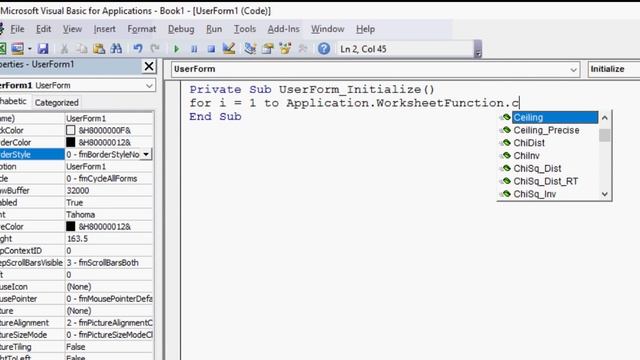Click the autocomplete list scrollbar thumb

click(x=605, y=135)
